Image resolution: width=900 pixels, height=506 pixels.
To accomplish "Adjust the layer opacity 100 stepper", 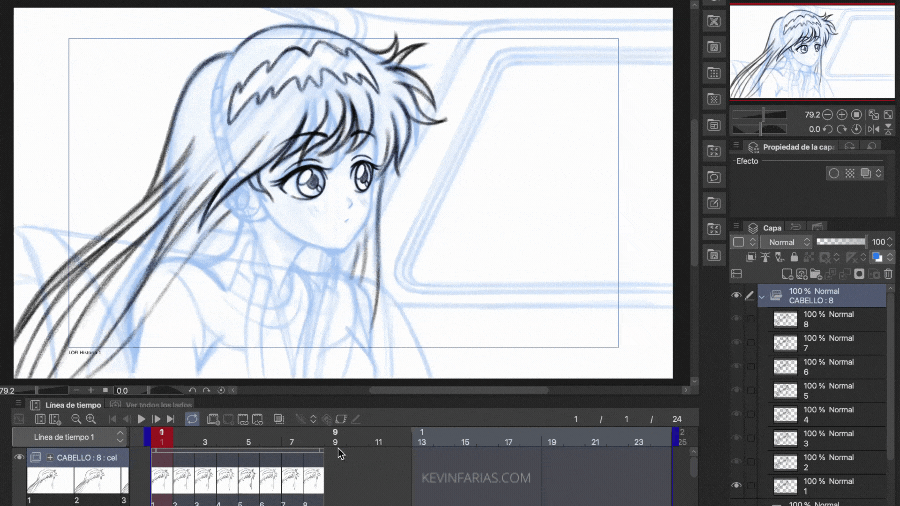I will [890, 242].
